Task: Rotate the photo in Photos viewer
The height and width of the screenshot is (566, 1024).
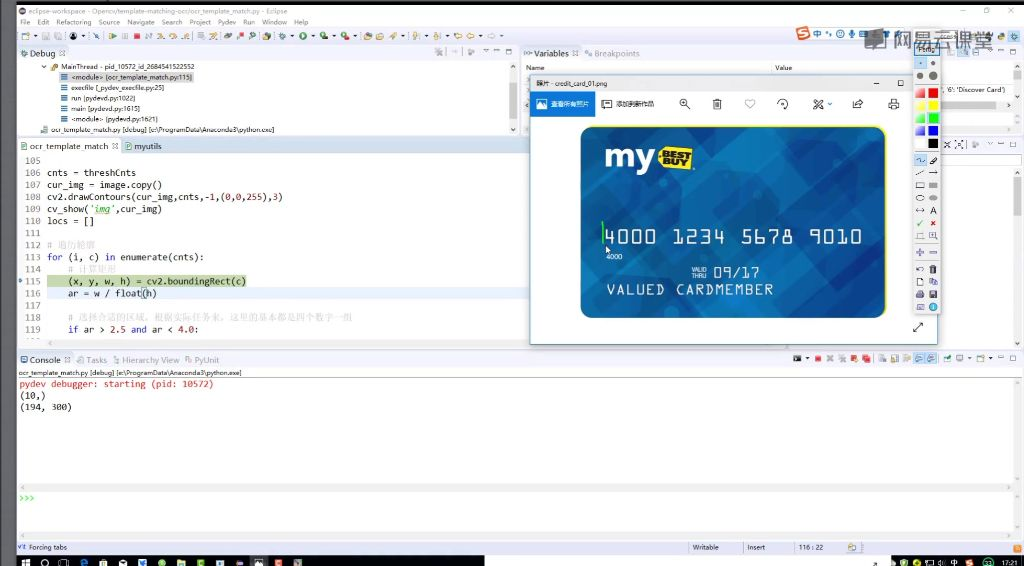Action: pyautogui.click(x=782, y=104)
